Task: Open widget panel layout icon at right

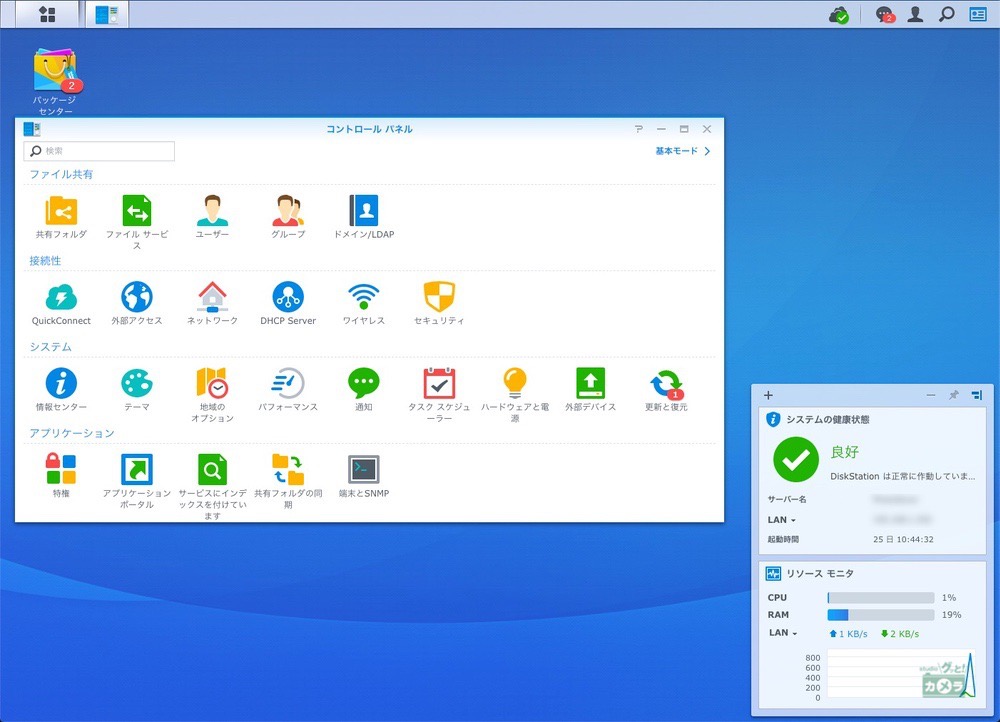Action: (976, 395)
